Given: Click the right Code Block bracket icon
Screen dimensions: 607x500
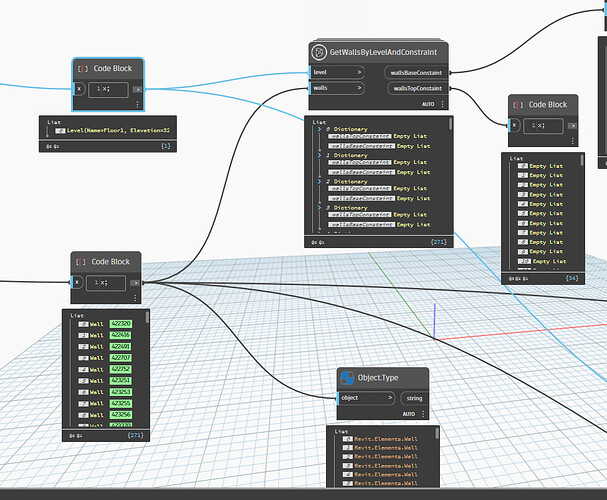Looking at the screenshot, I should 518,104.
